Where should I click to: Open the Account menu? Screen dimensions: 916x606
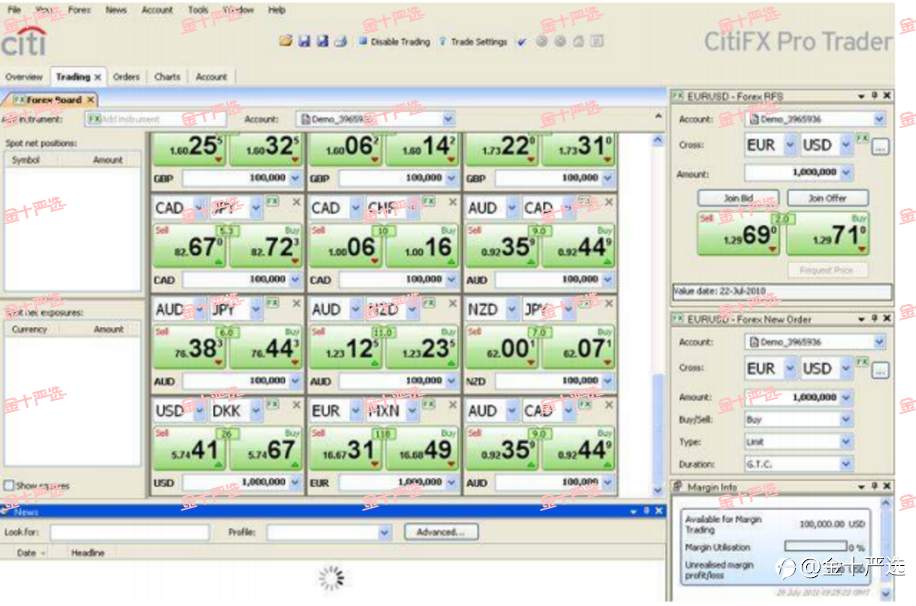157,10
